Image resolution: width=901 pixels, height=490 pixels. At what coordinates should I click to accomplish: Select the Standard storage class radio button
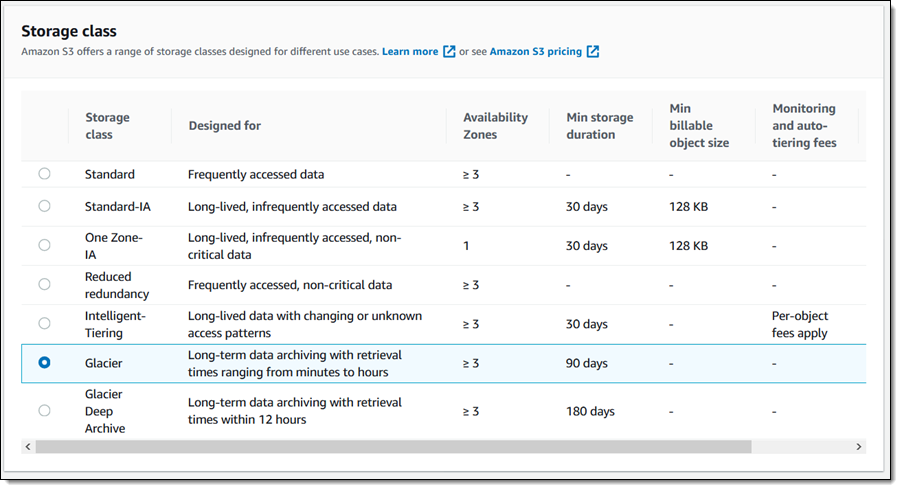[x=44, y=174]
